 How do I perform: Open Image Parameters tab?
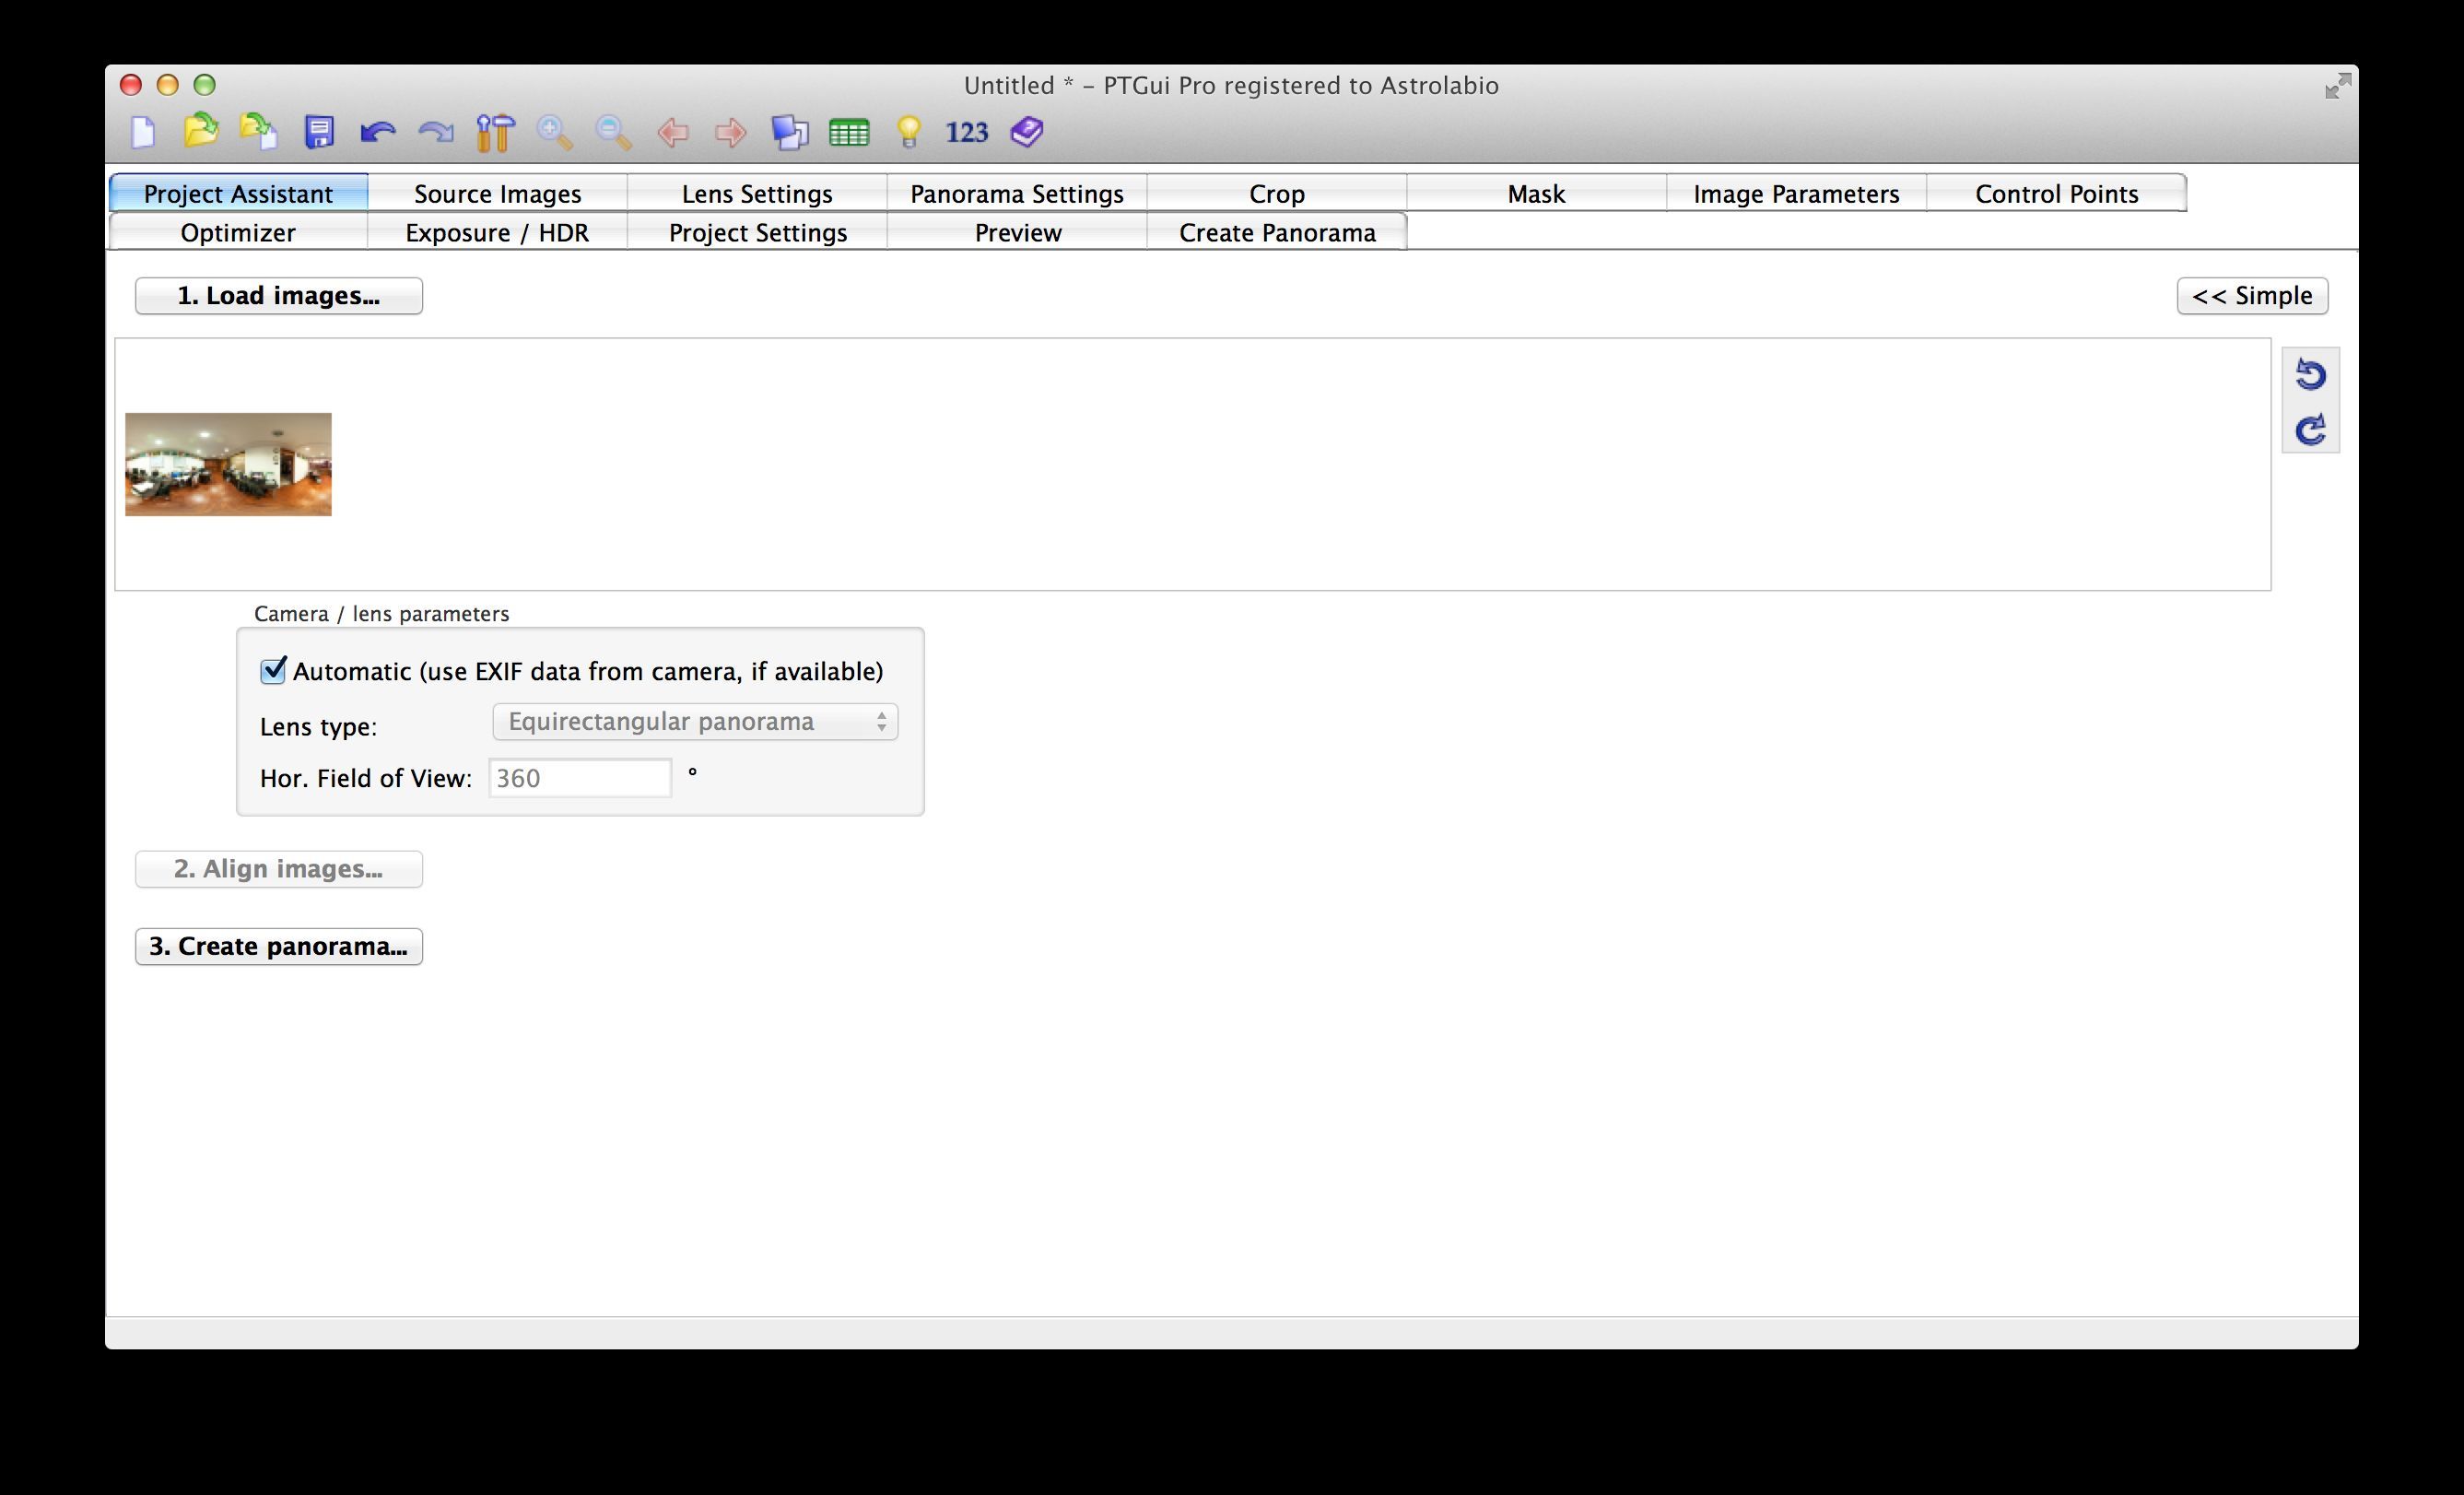[1796, 193]
